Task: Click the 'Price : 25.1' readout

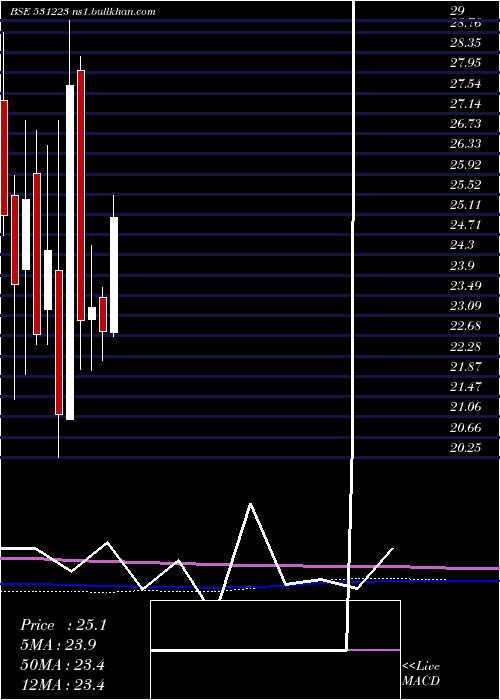Action: [x=63, y=625]
